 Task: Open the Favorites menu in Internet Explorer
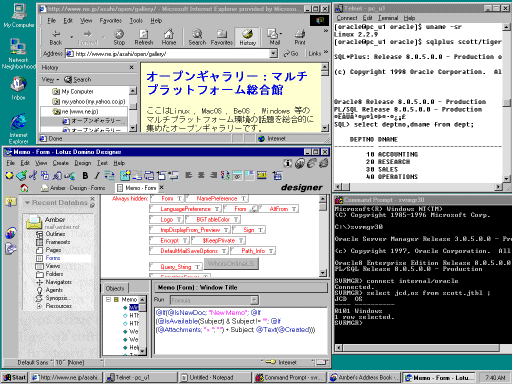pos(110,21)
